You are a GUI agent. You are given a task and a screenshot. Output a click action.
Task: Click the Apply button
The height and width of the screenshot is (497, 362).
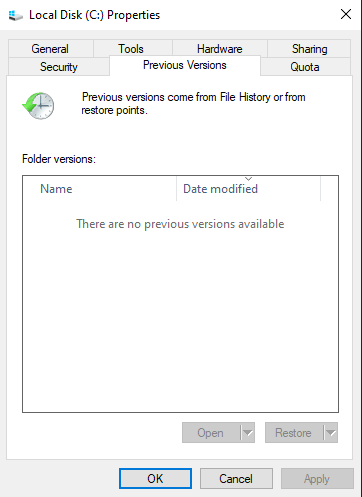click(317, 479)
